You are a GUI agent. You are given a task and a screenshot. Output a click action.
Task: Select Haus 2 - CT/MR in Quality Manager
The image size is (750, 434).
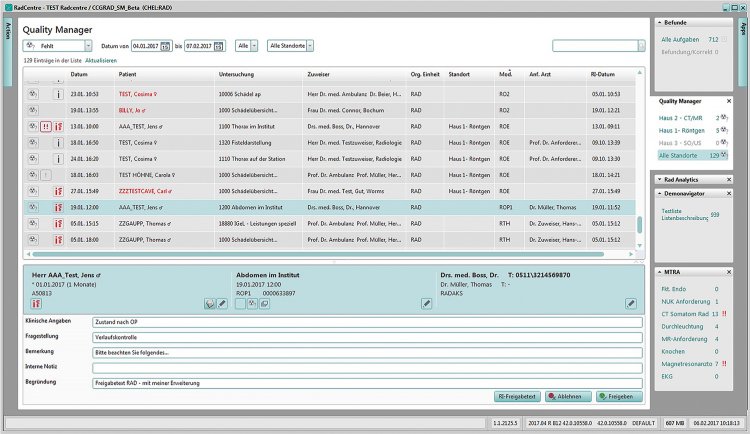pos(680,118)
